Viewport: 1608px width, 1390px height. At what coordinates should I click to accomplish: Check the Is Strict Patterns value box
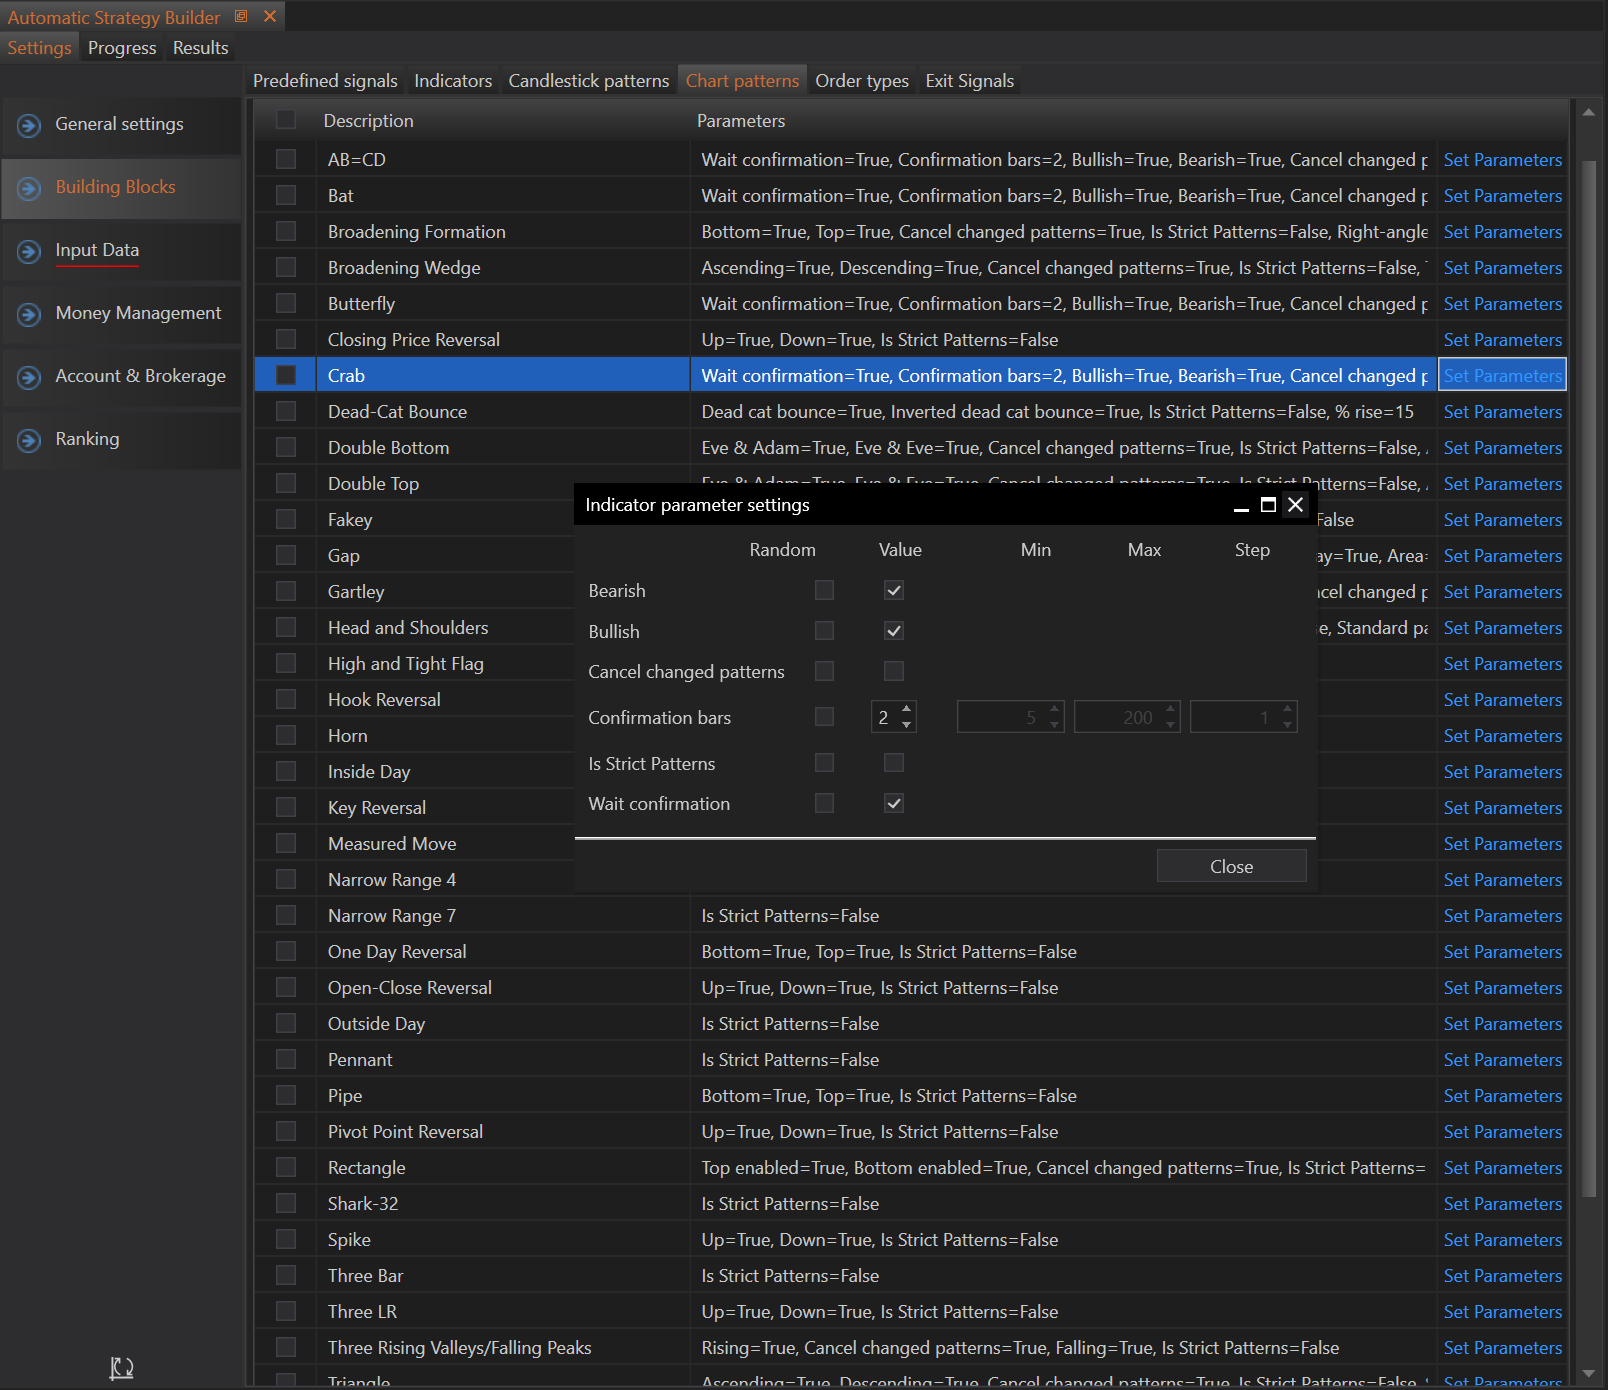point(894,763)
